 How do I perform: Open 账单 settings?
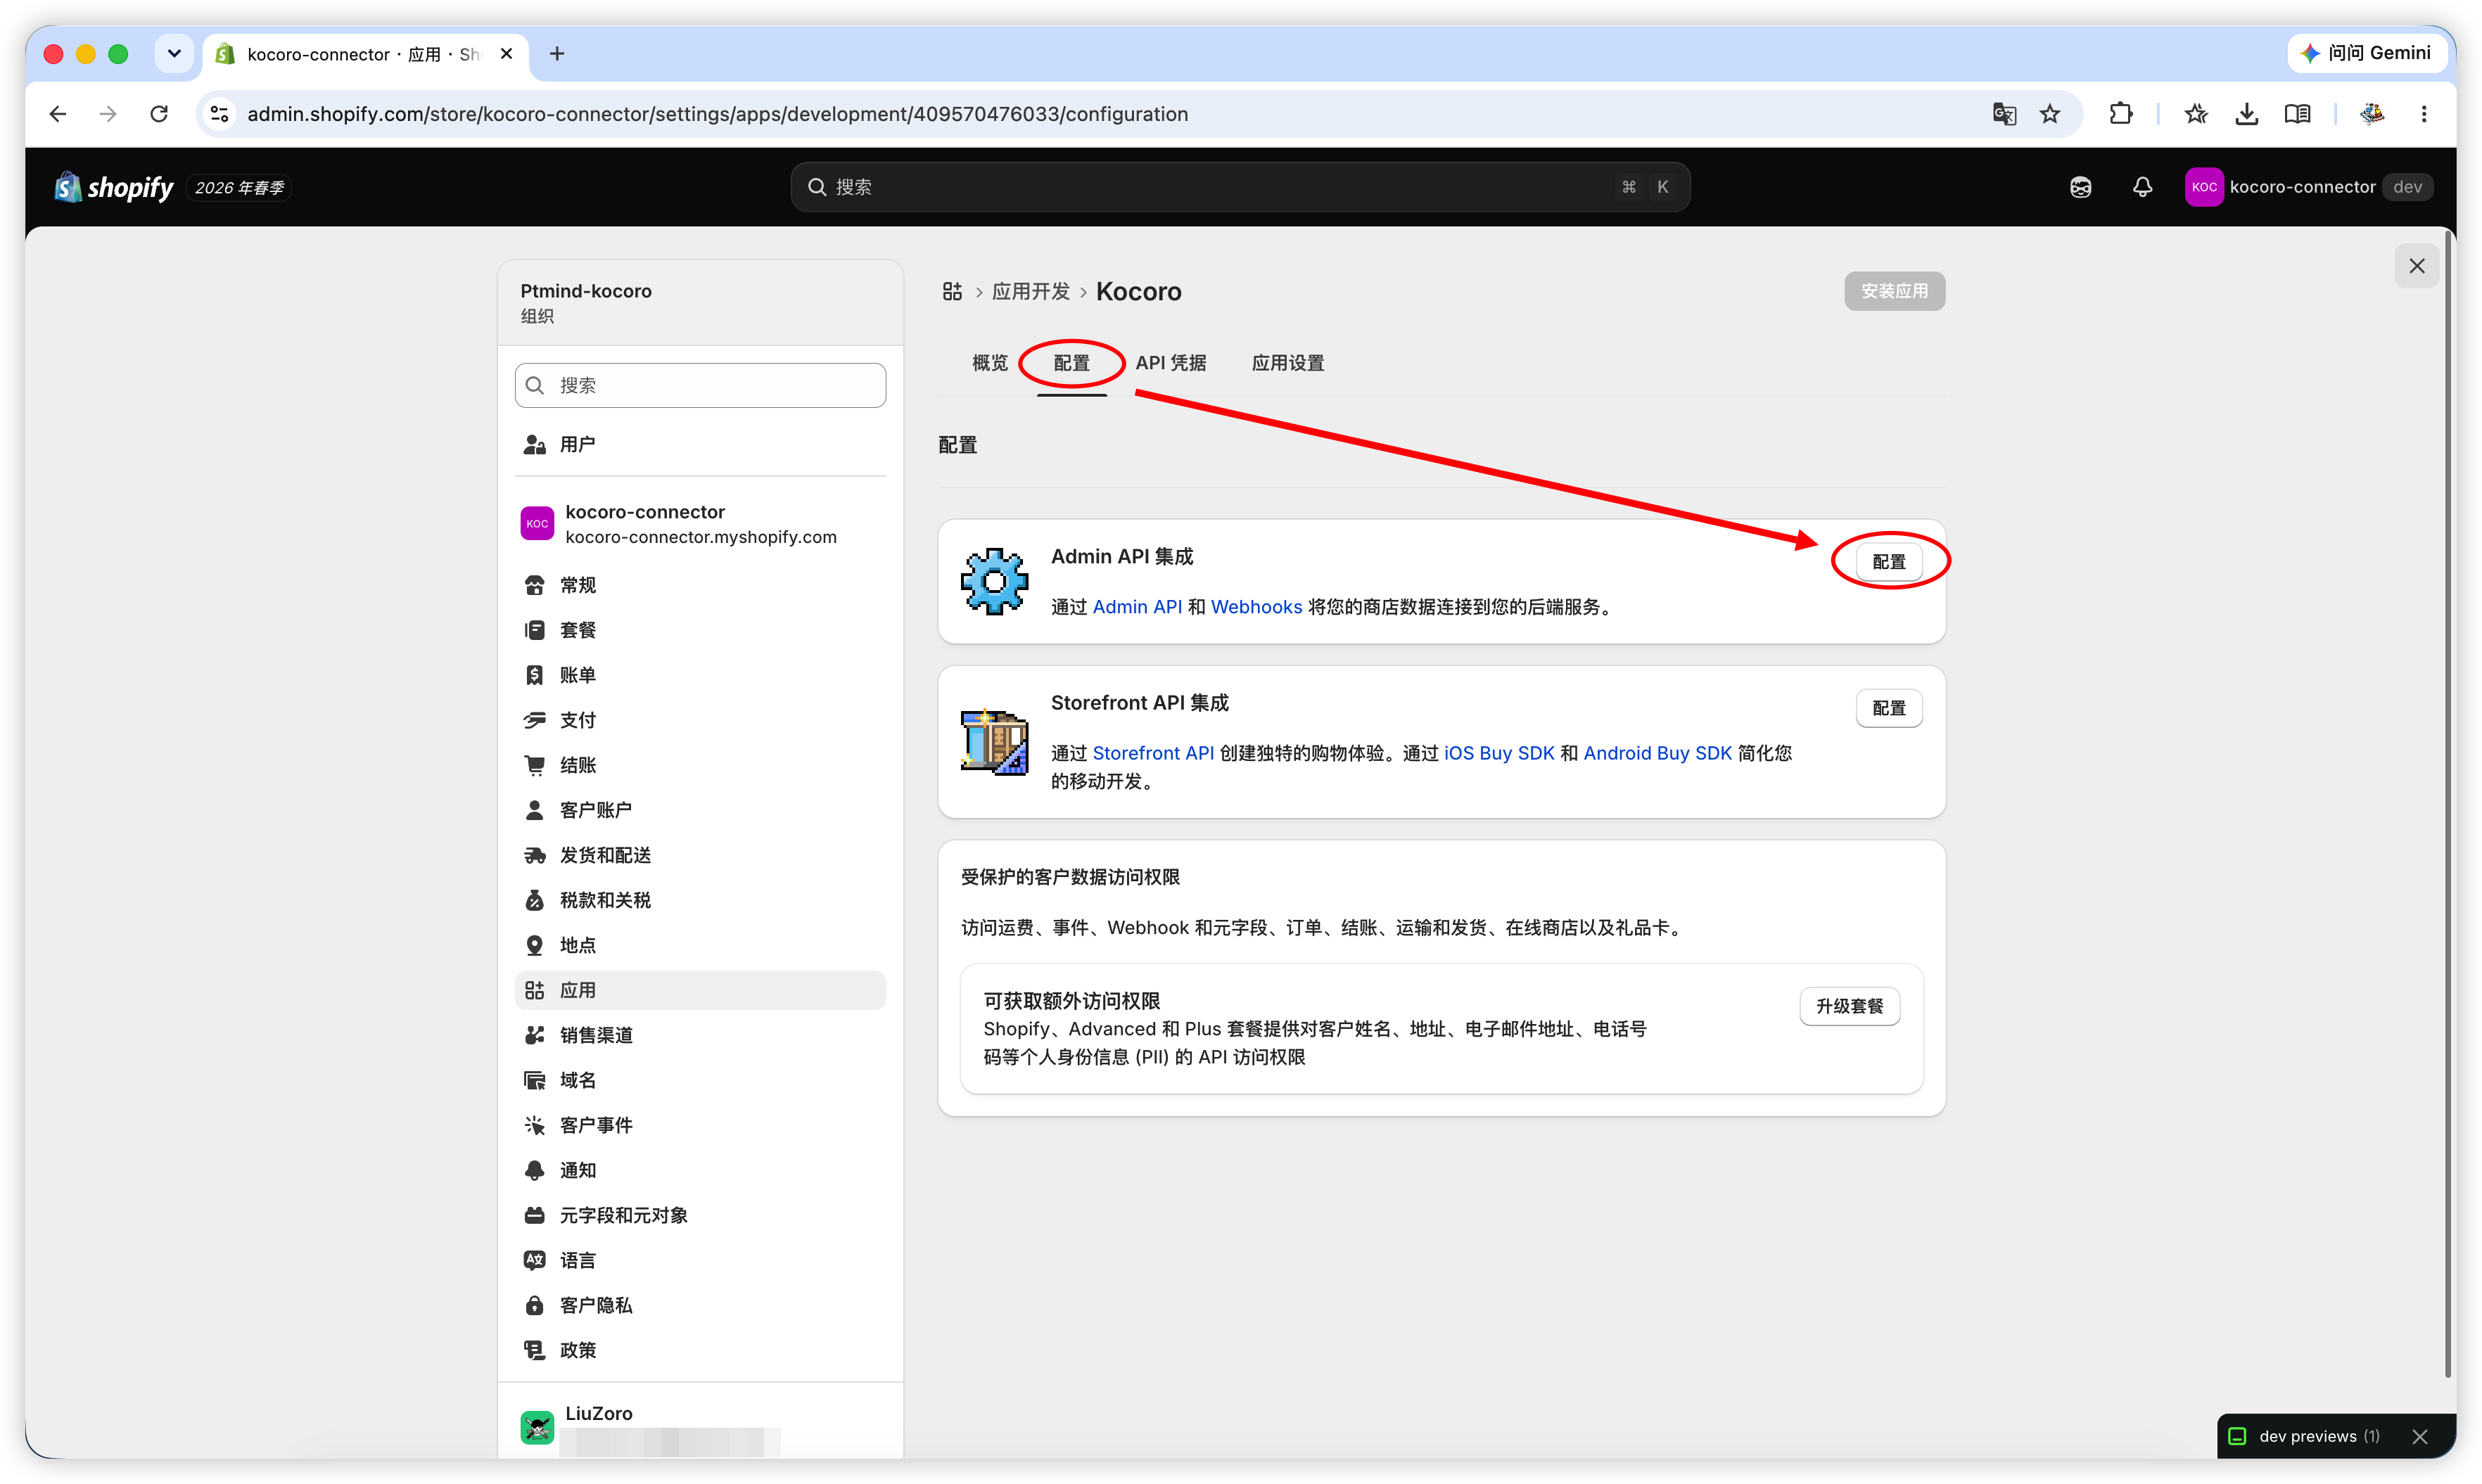pos(700,675)
